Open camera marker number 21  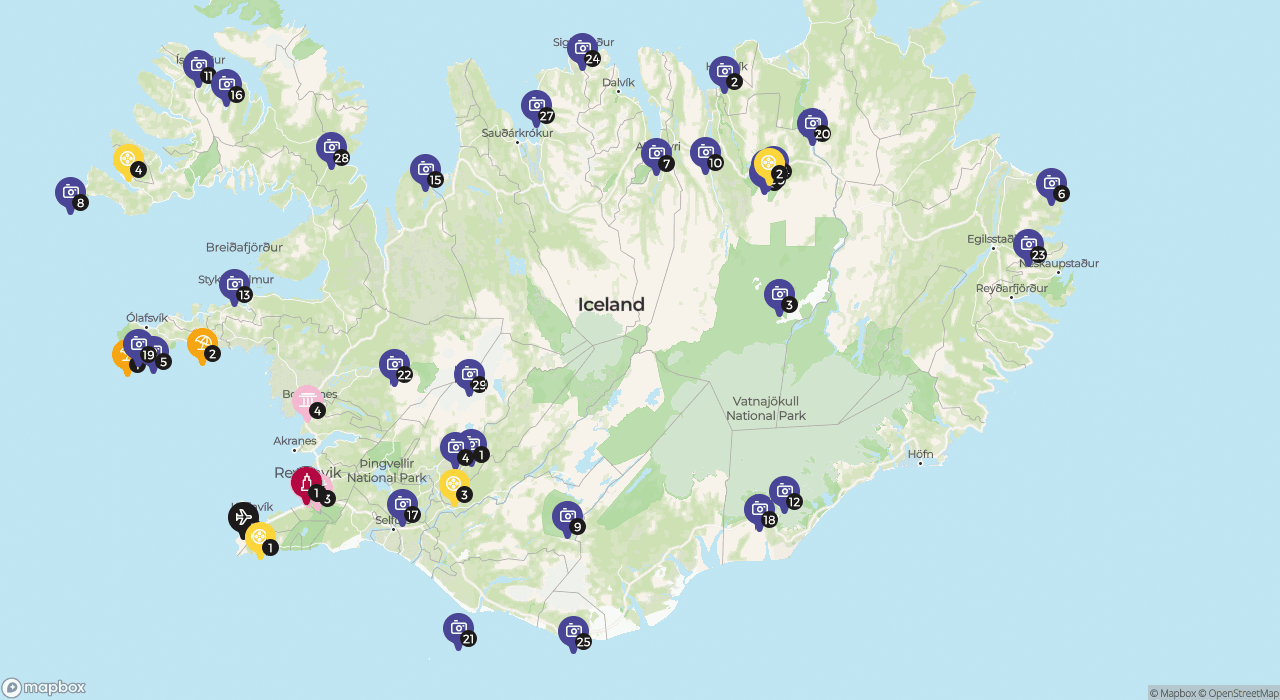(x=458, y=629)
